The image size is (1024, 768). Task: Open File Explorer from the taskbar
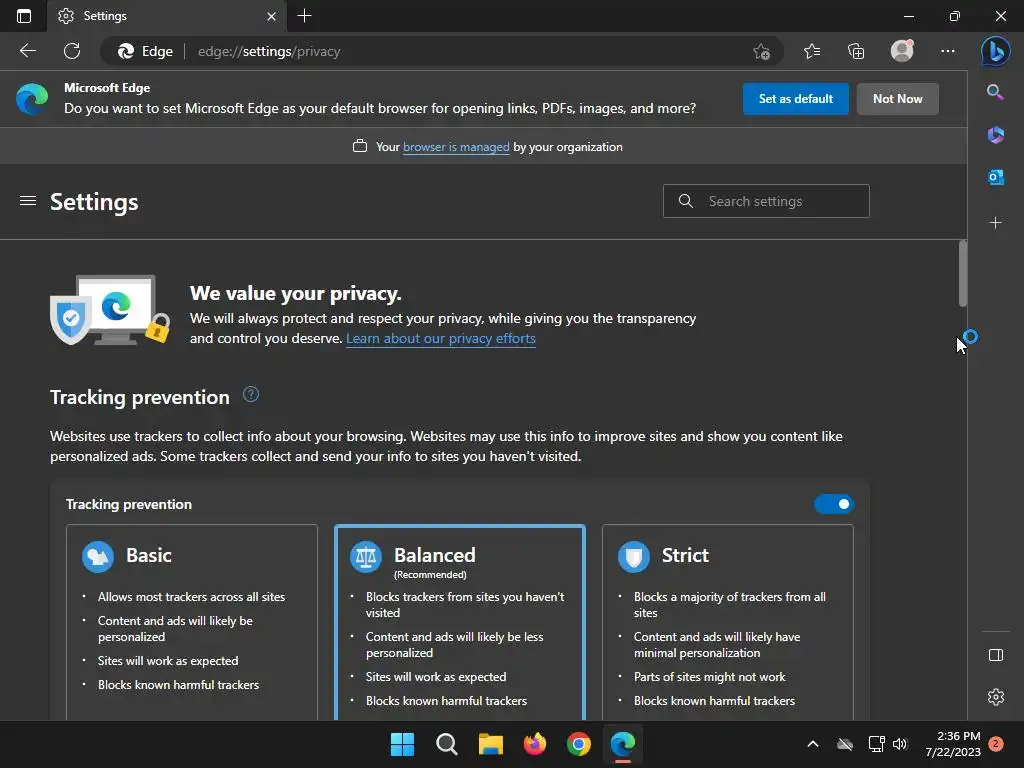click(490, 744)
